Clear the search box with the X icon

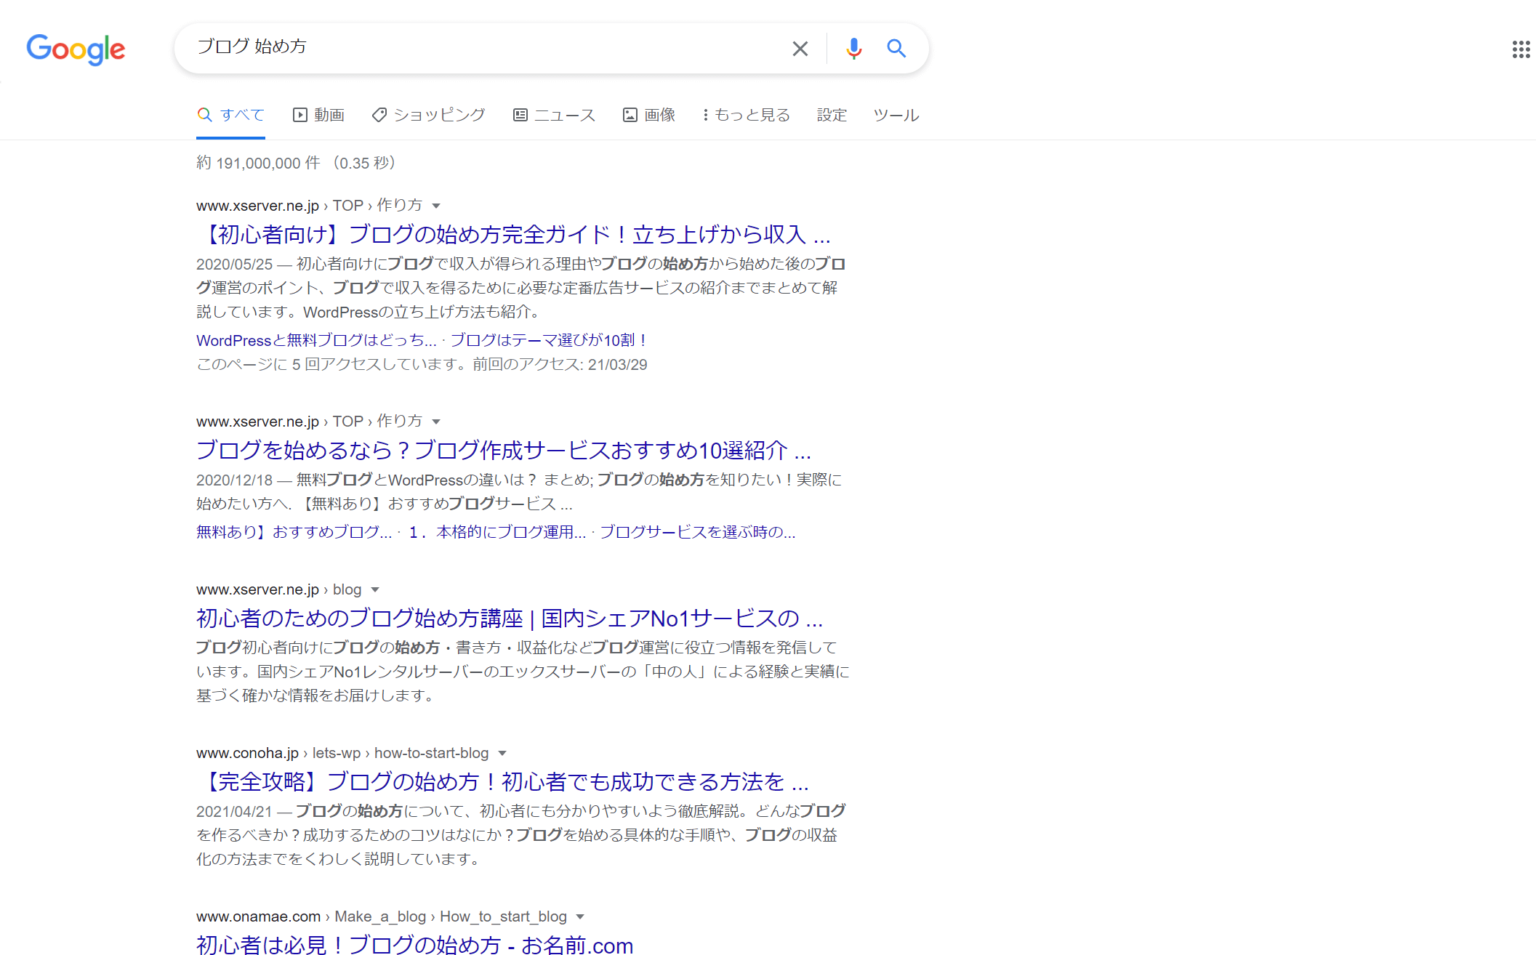pos(800,48)
